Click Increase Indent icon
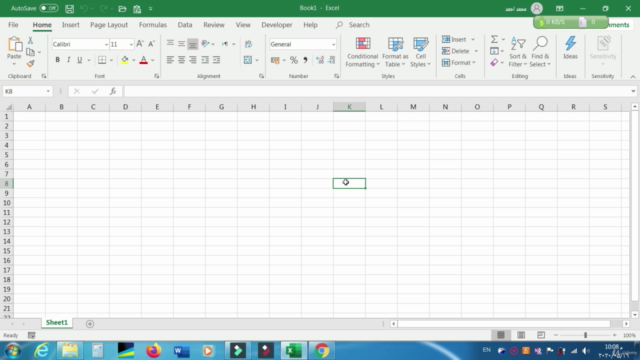This screenshot has width=640, height=360. (216, 60)
